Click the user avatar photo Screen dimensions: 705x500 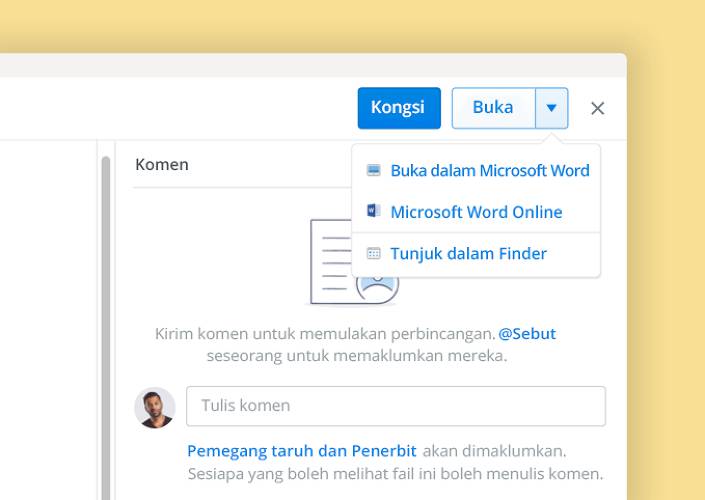point(155,408)
